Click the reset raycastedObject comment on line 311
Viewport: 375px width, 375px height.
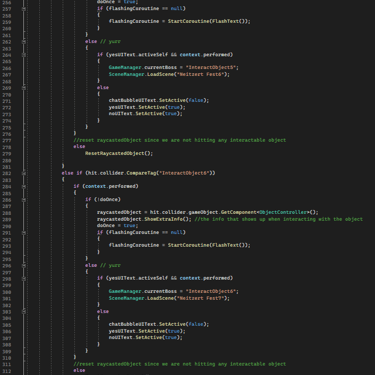pos(180,364)
